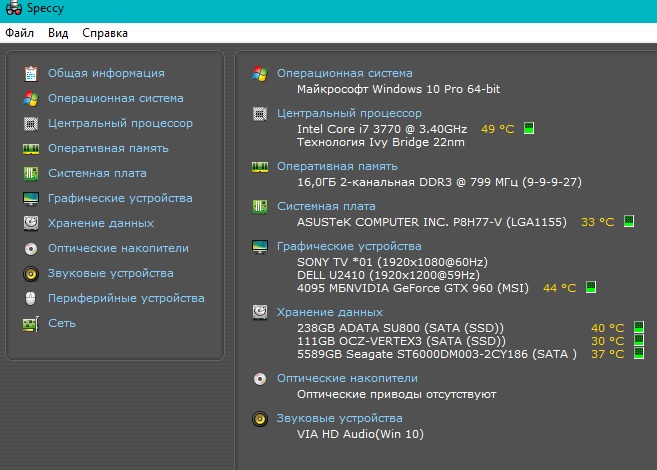The image size is (657, 470).
Task: Click the green indicator beside ADATA SU800 40 °C
Action: click(639, 327)
